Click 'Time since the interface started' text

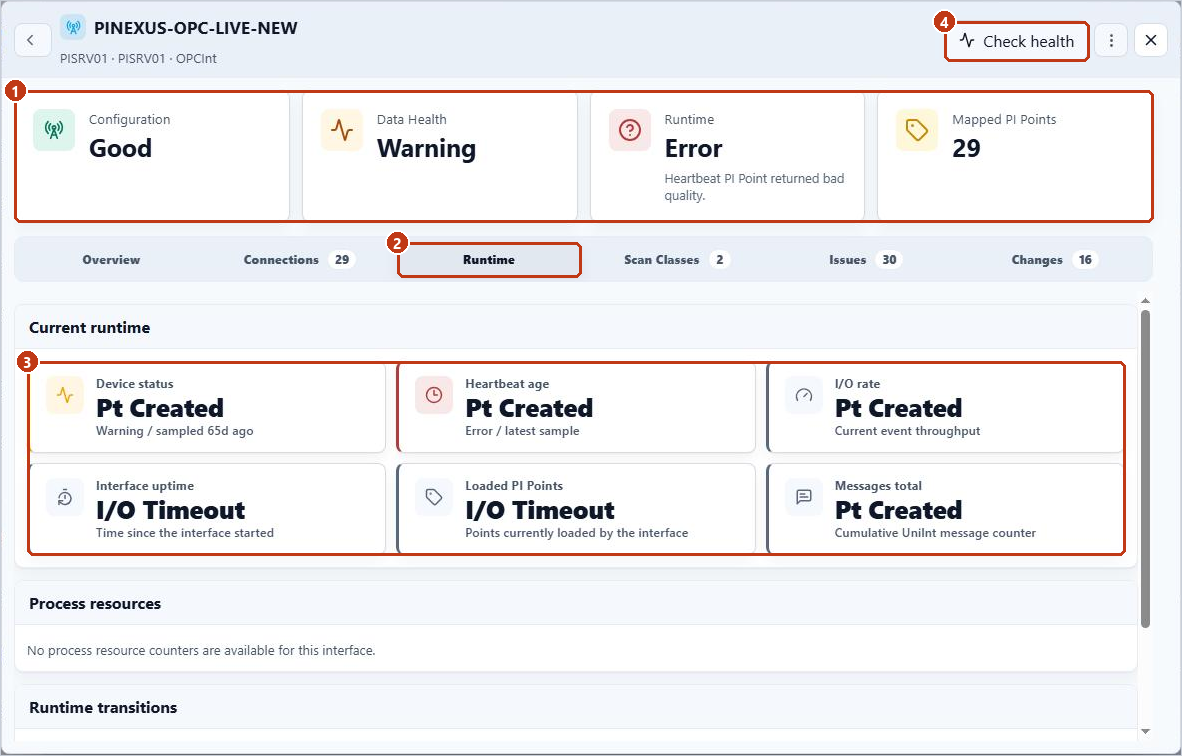pos(185,533)
